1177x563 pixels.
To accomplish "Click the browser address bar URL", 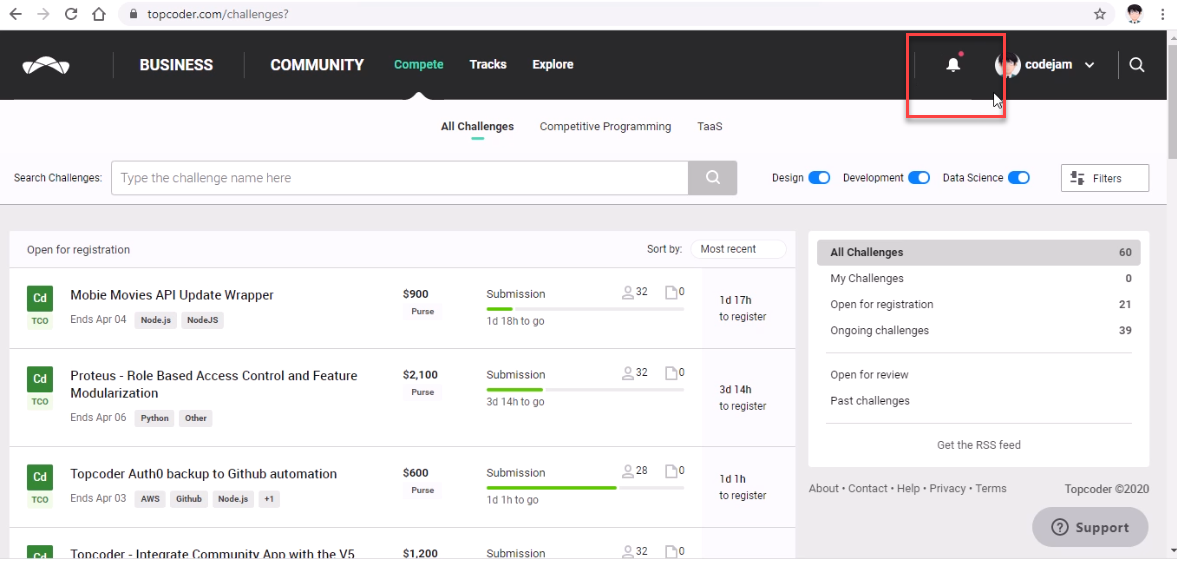I will (x=217, y=14).
